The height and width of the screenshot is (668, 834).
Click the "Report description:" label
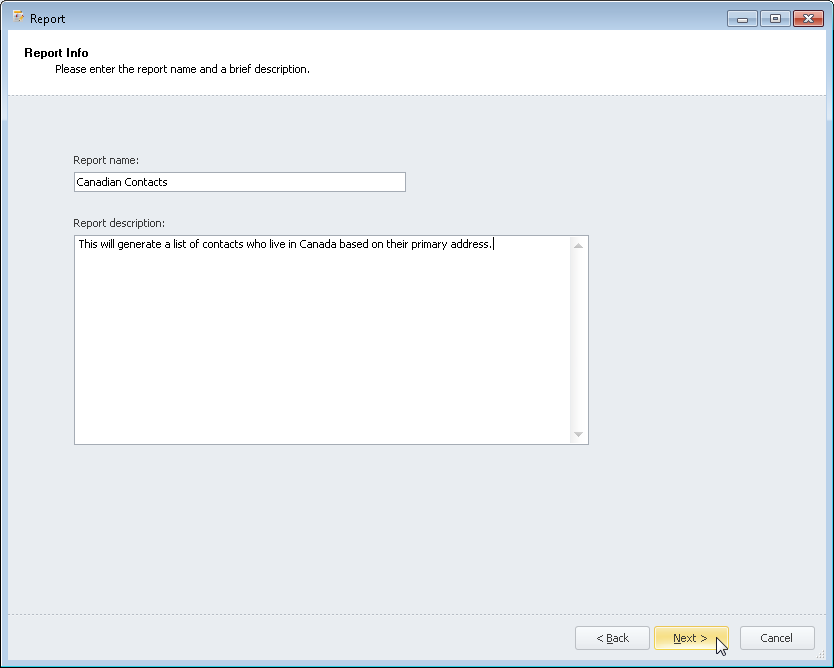point(119,223)
